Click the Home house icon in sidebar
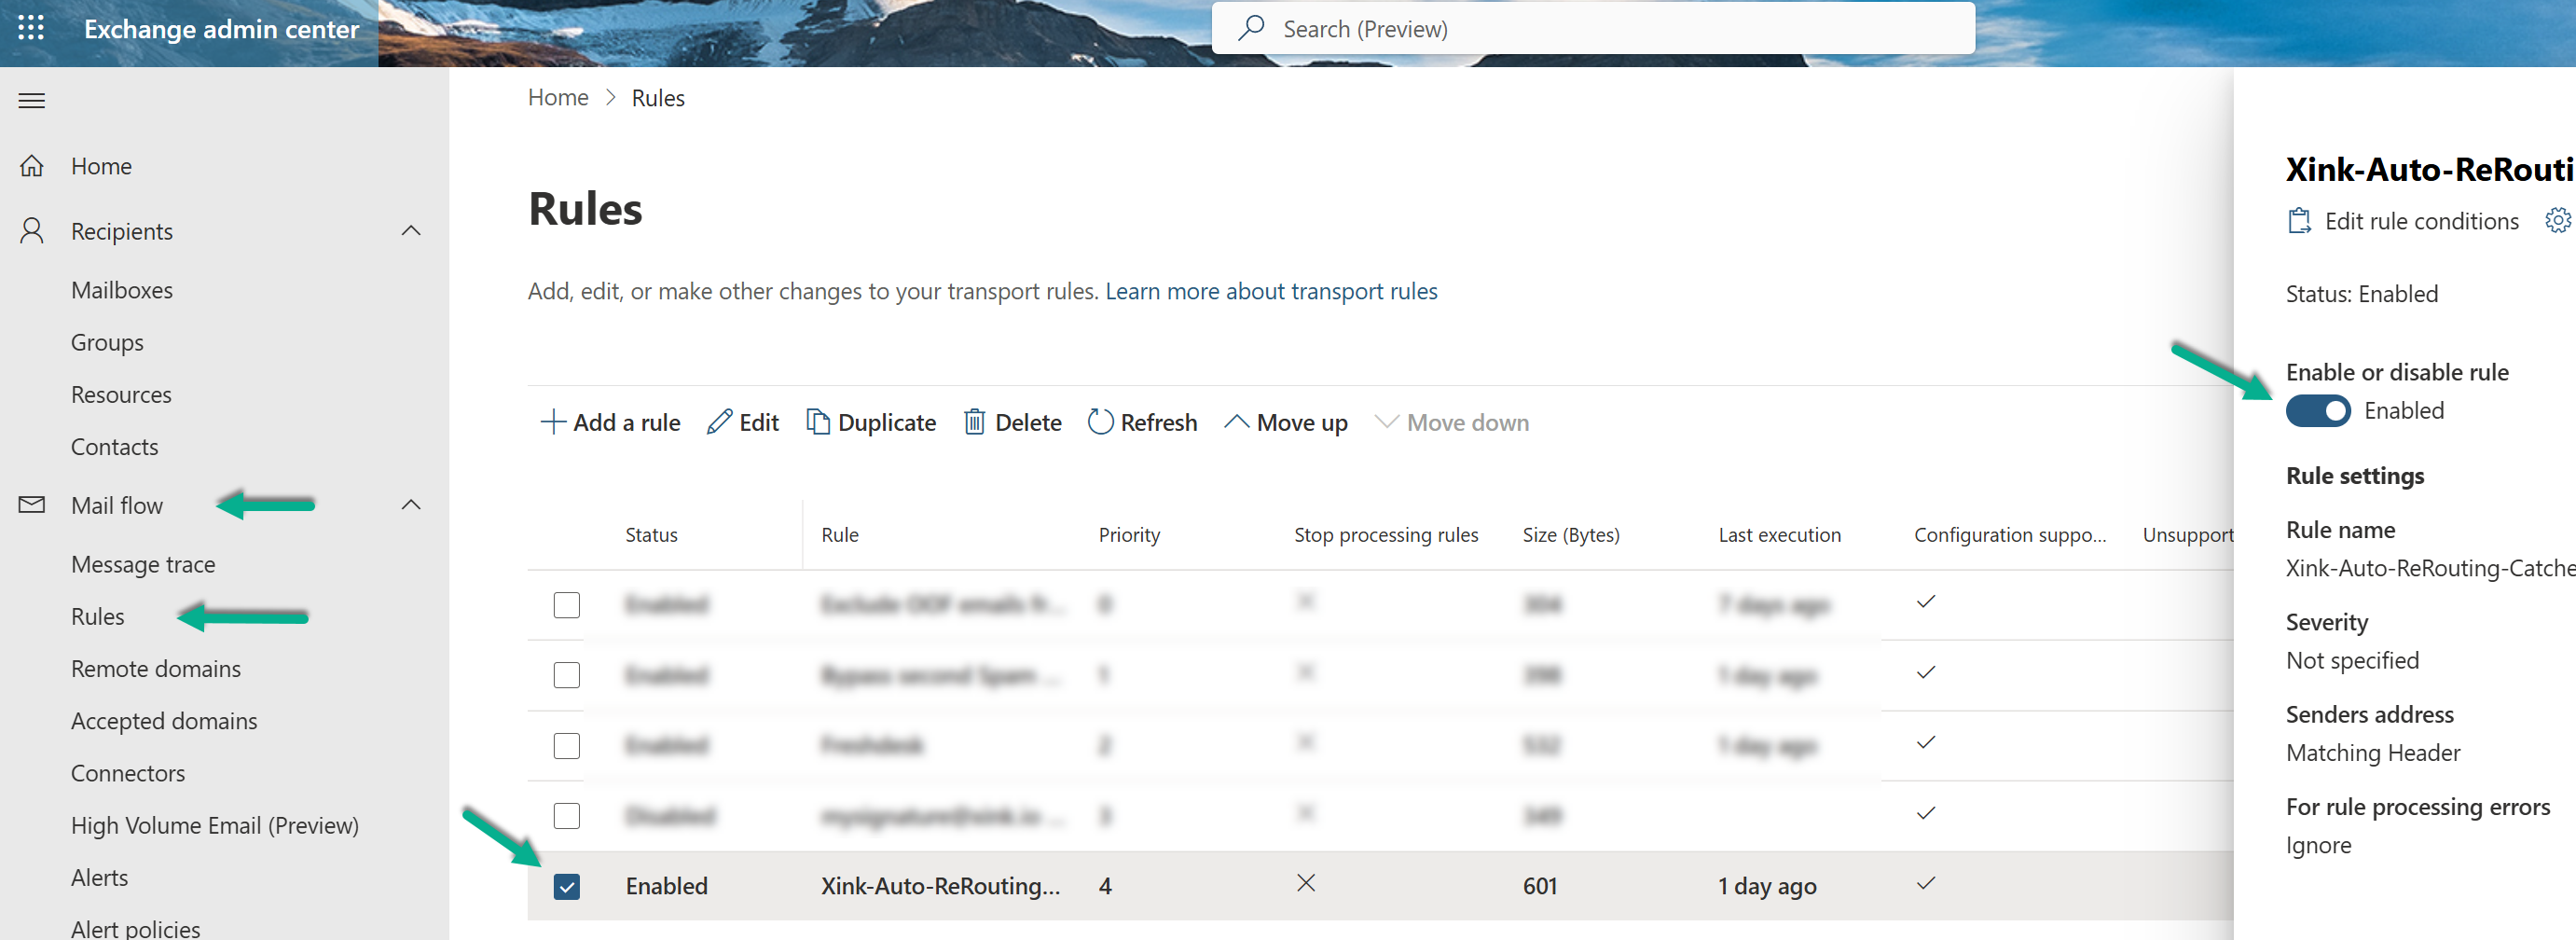The width and height of the screenshot is (2576, 940). point(32,166)
